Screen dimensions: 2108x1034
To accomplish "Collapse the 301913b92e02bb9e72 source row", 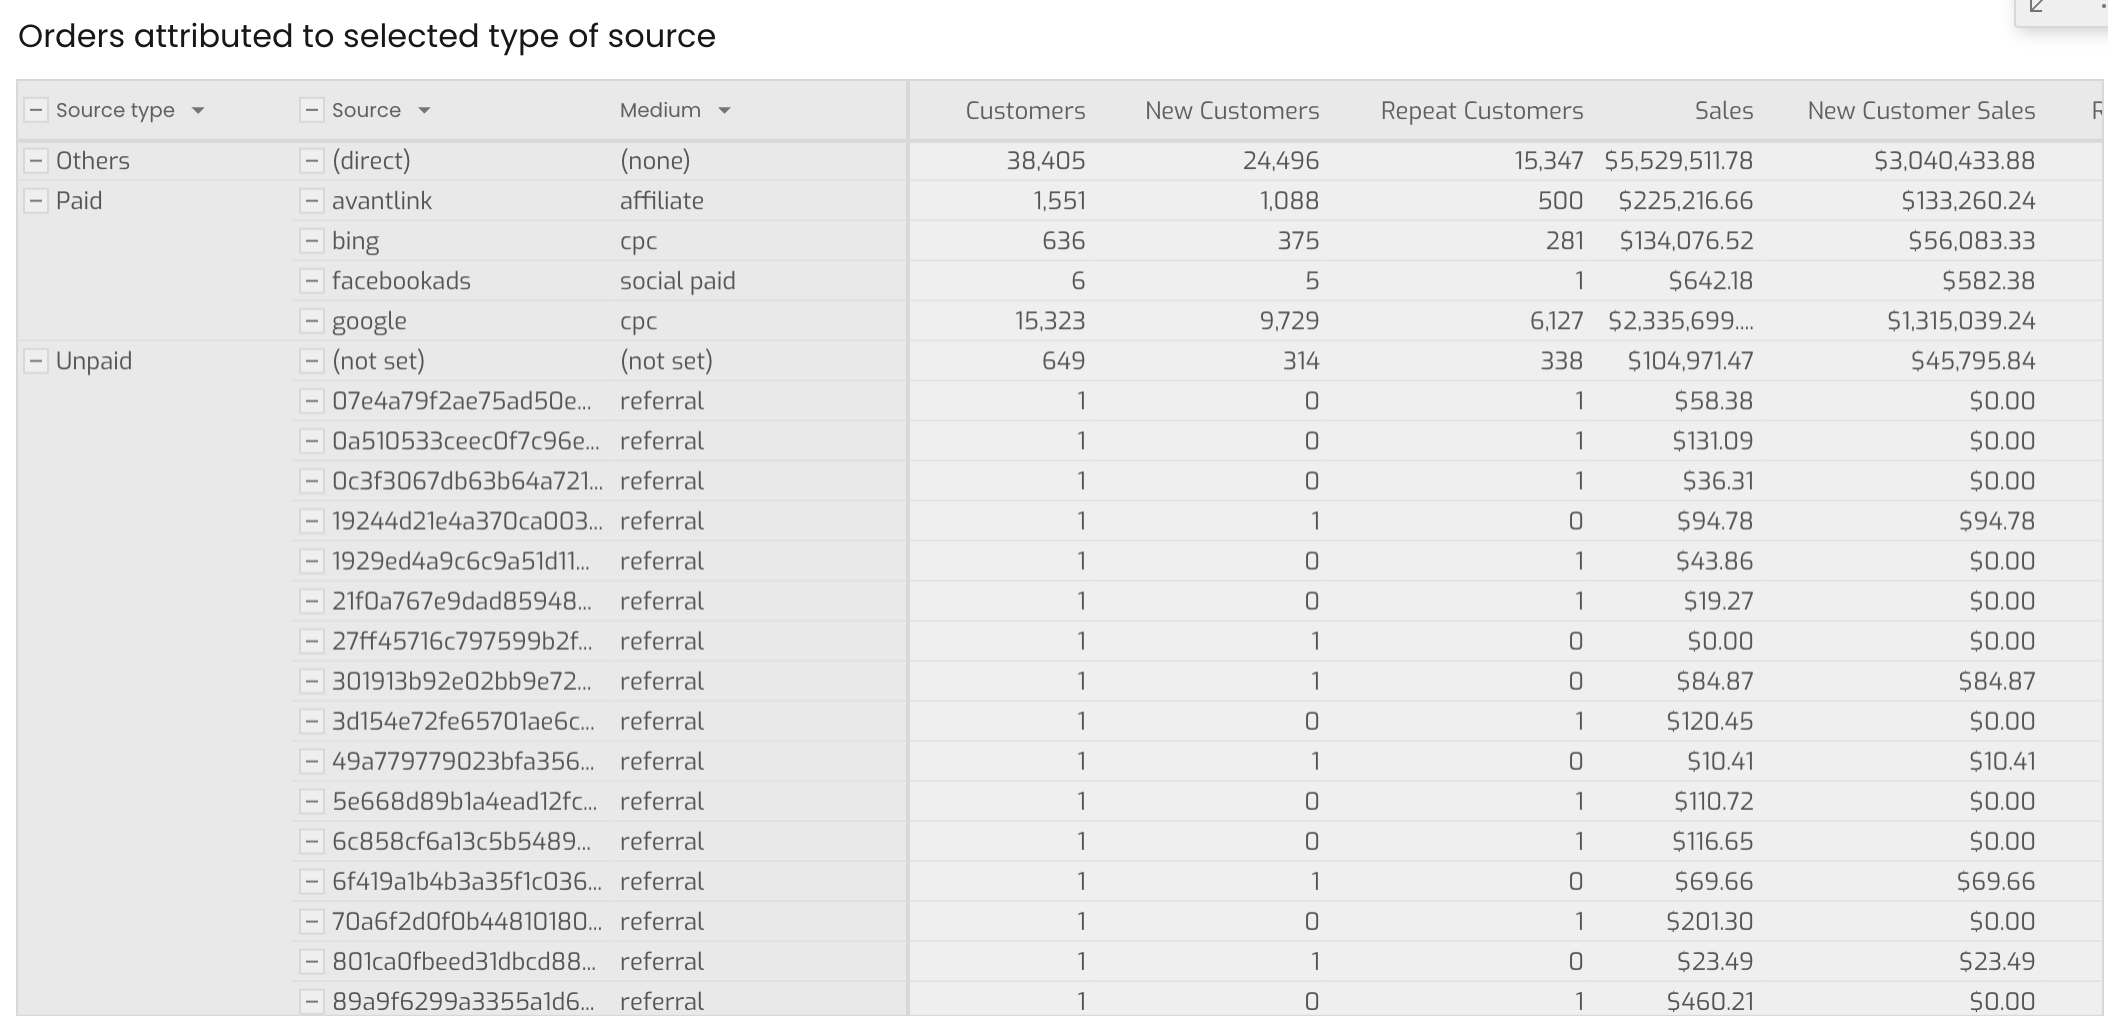I will tap(312, 680).
